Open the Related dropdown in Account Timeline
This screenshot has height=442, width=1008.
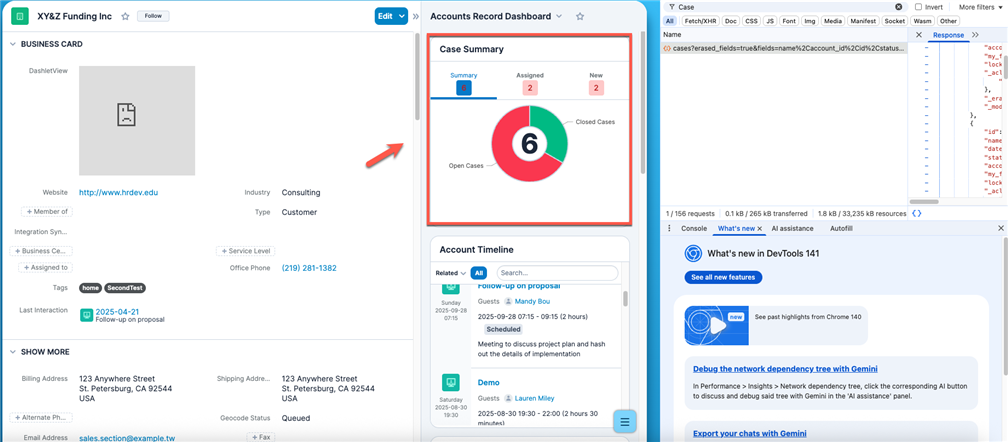[450, 273]
